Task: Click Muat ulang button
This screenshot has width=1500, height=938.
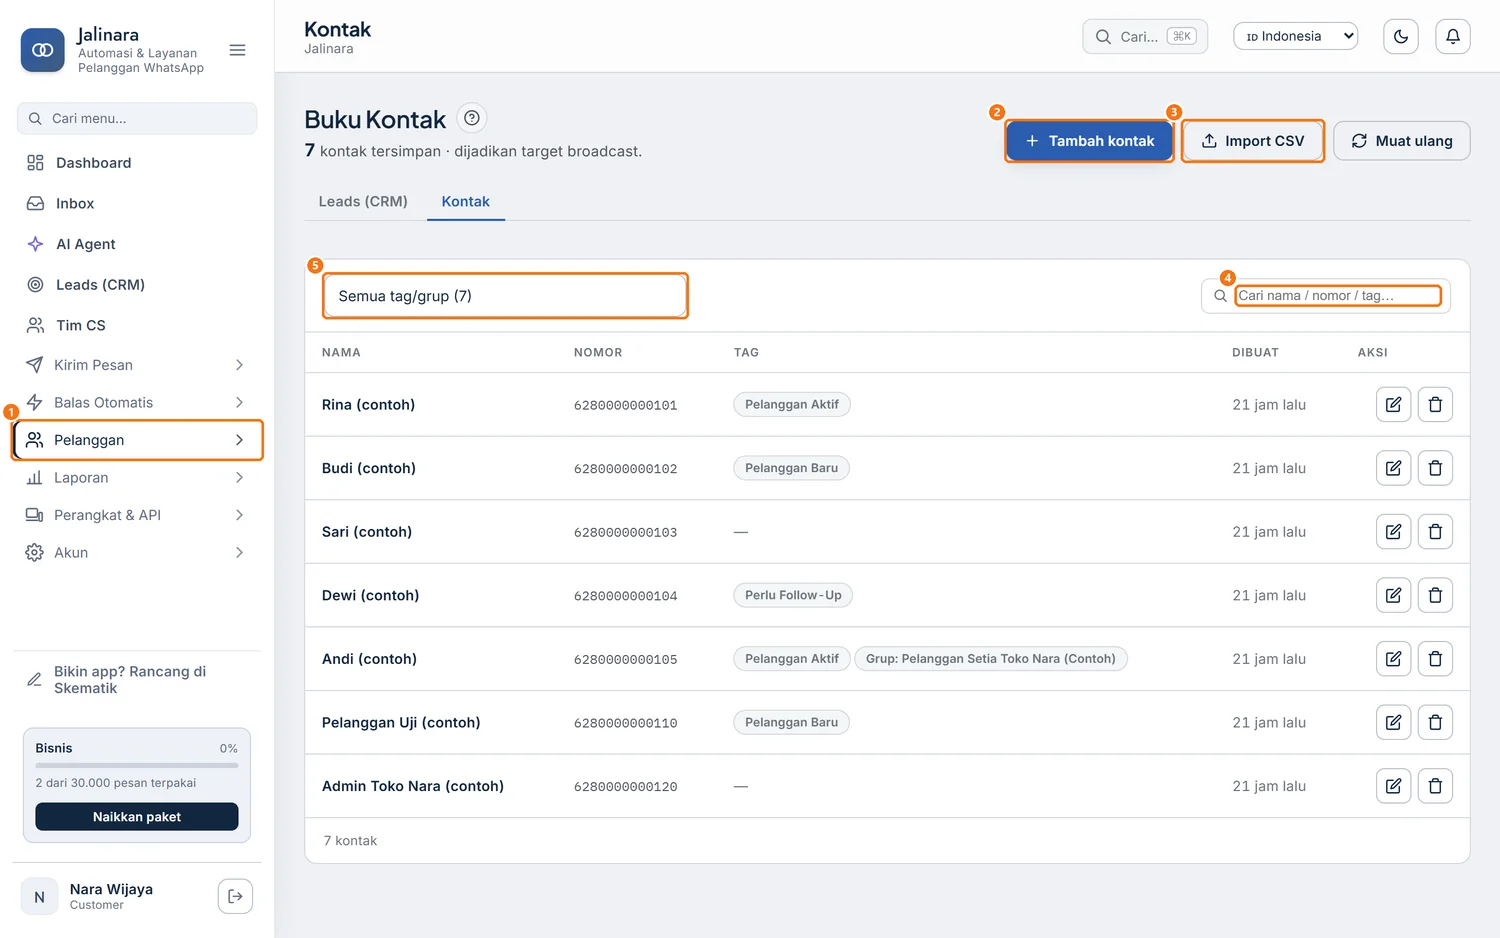Action: (x=1402, y=141)
